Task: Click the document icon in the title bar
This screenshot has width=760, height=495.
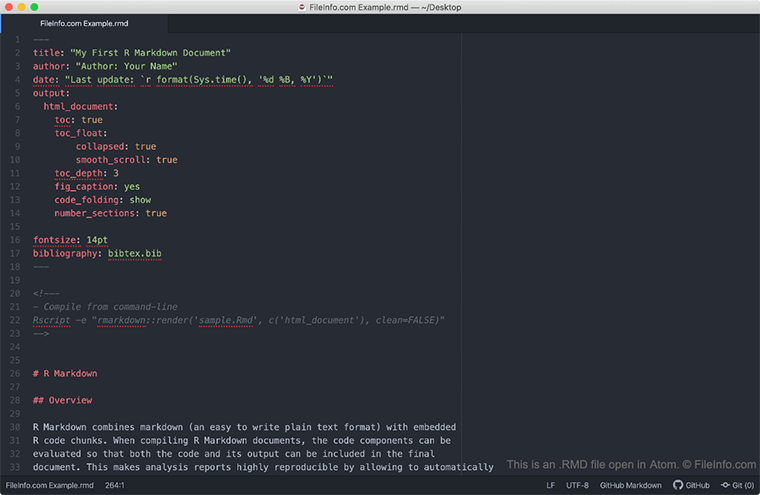Action: click(x=304, y=7)
